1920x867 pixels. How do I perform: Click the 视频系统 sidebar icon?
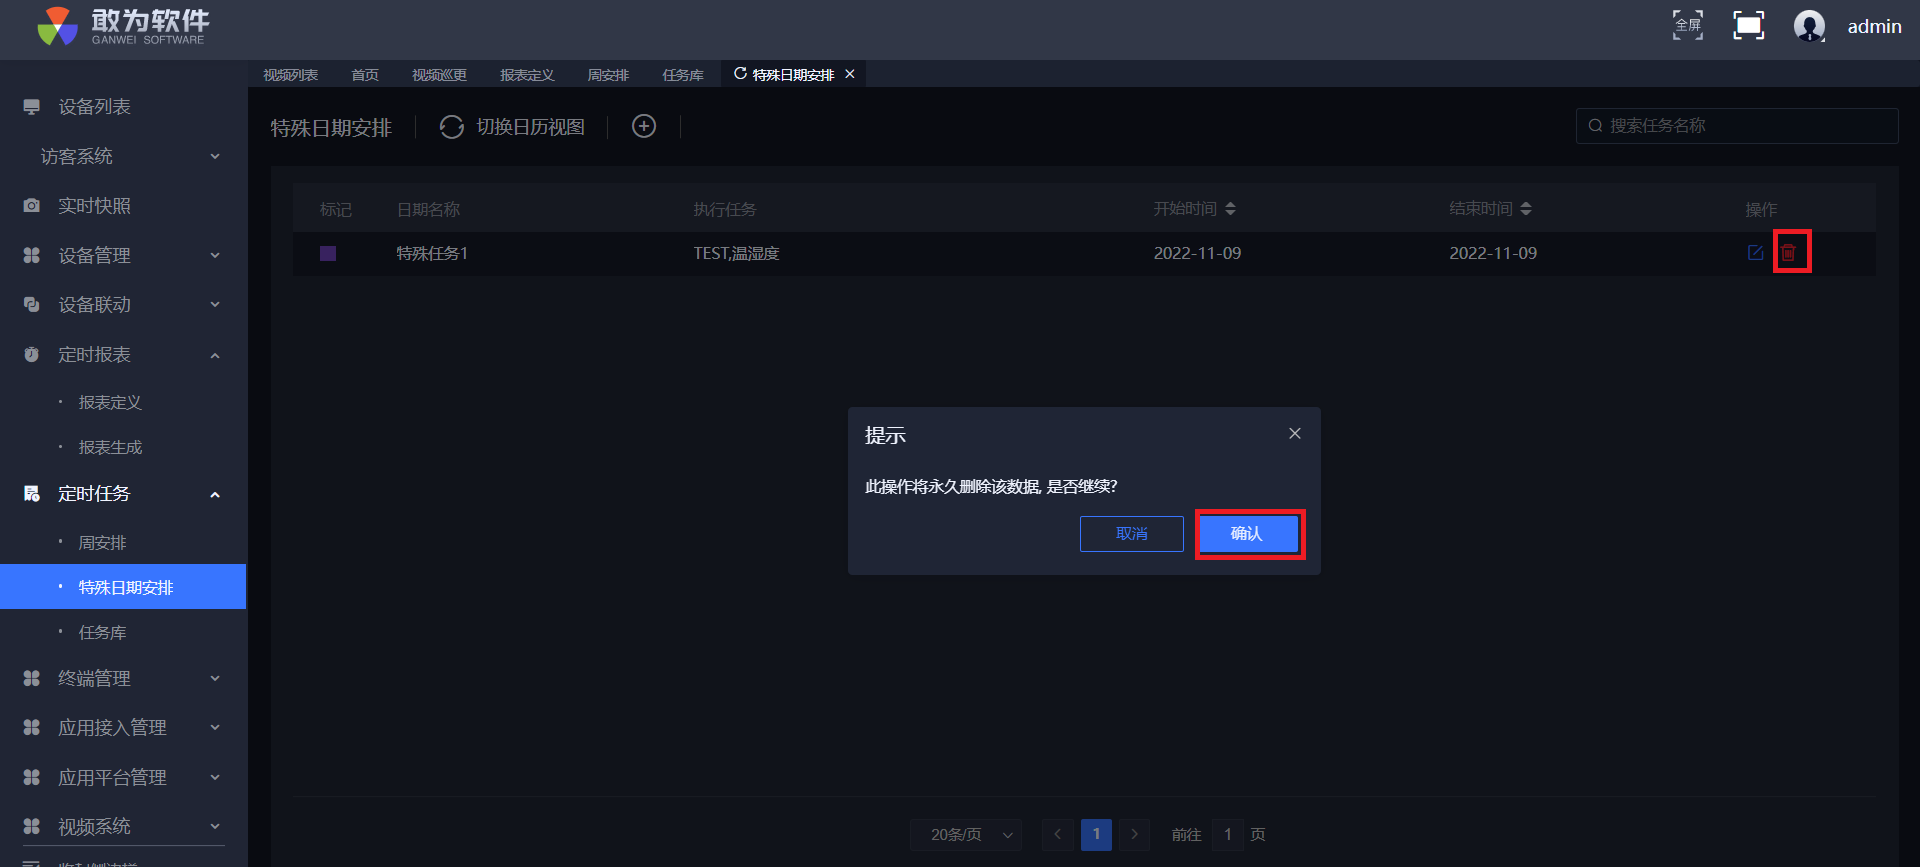click(32, 827)
